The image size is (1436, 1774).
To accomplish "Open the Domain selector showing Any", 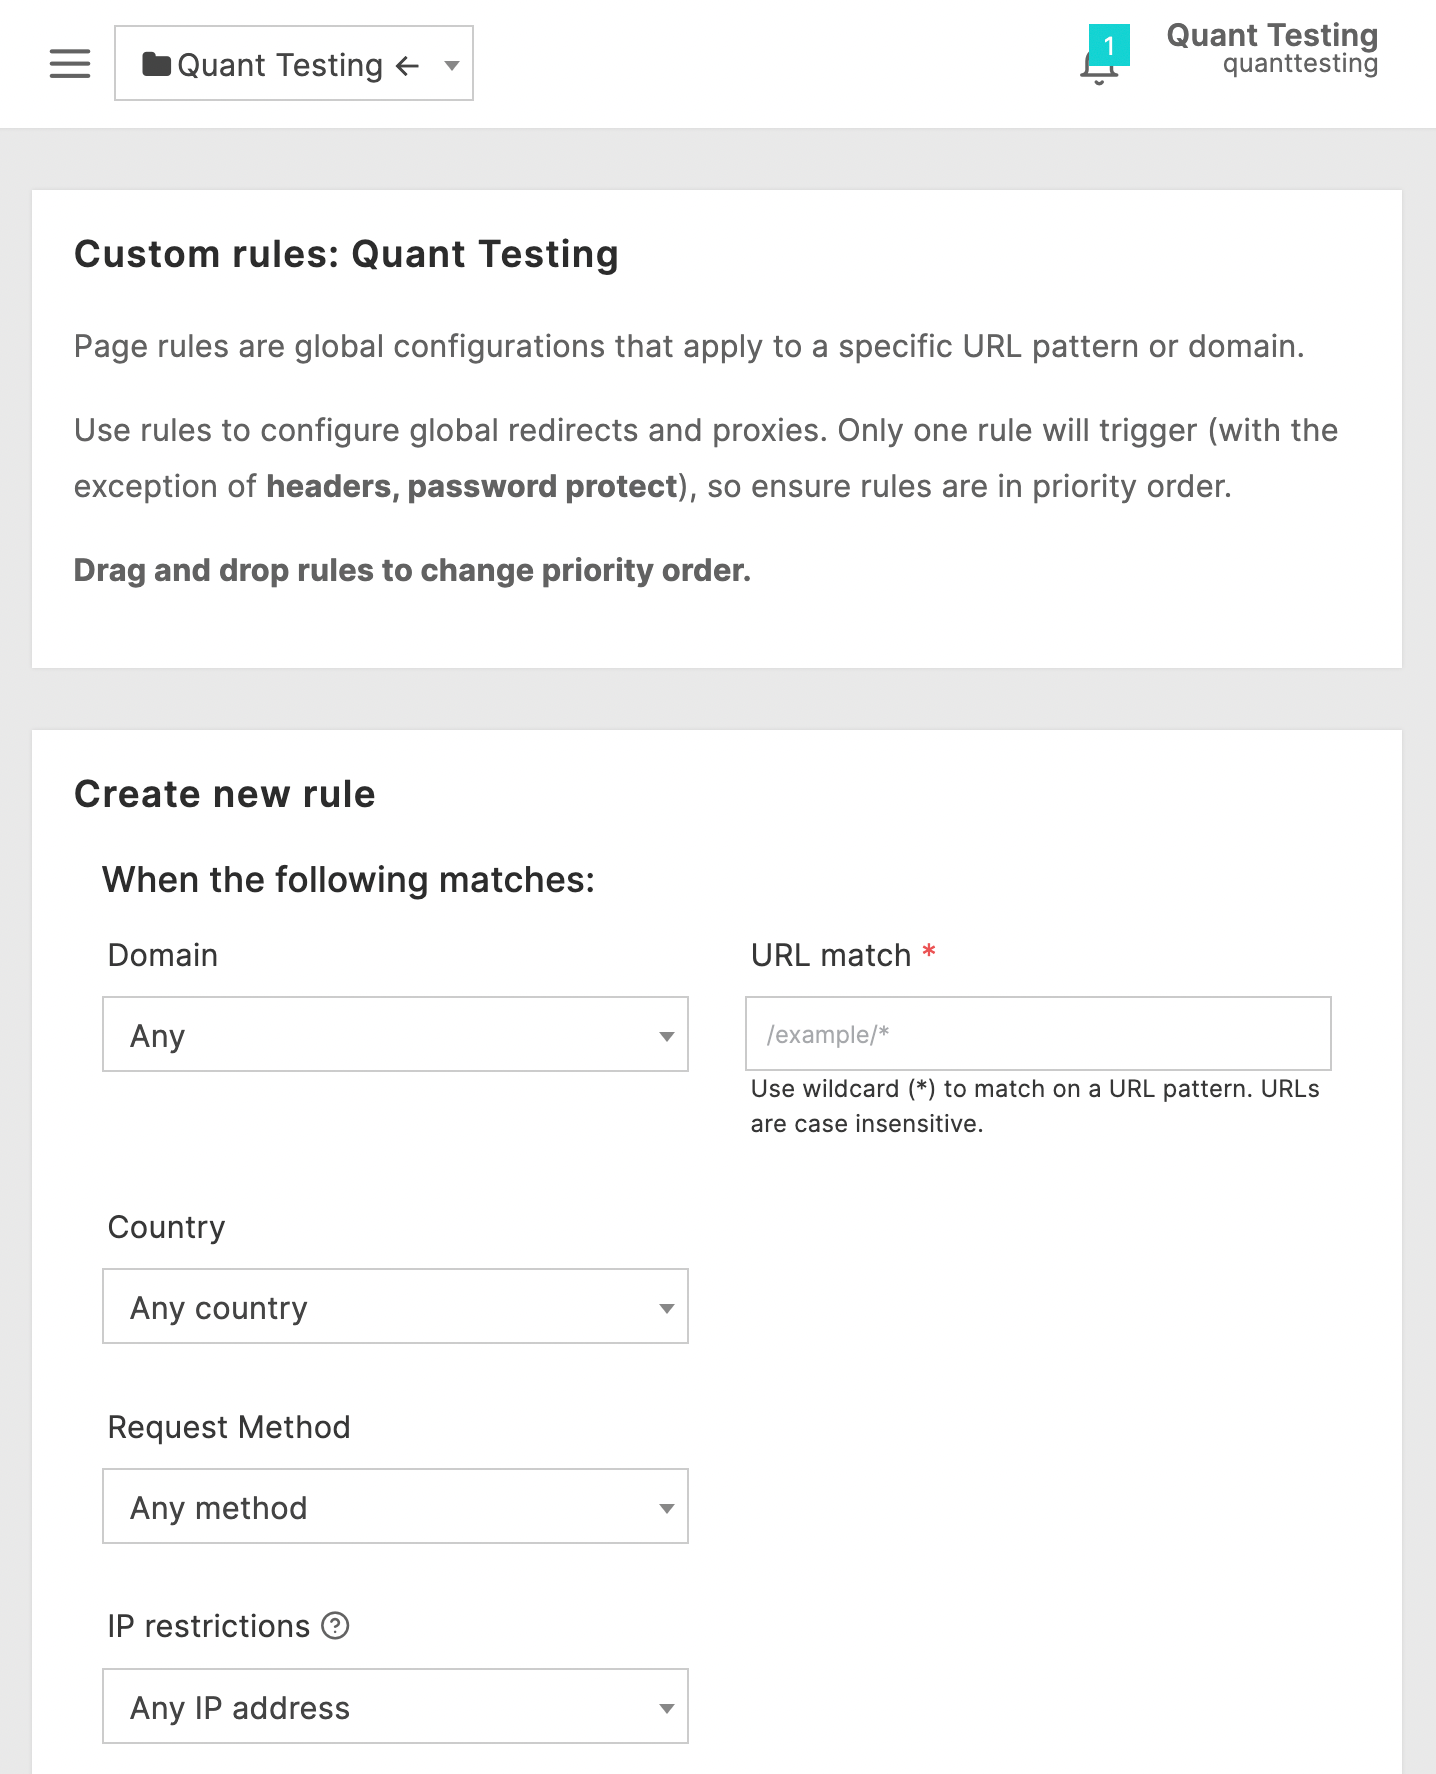I will tap(395, 1035).
